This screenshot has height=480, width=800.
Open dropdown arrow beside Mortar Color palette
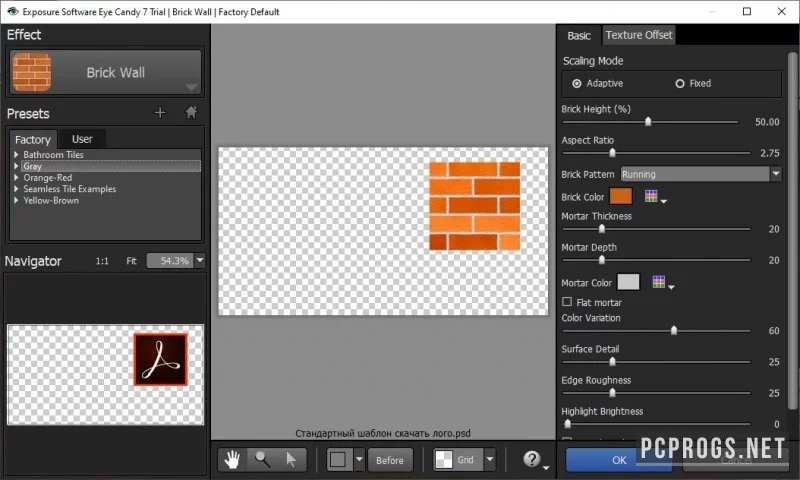(x=671, y=287)
